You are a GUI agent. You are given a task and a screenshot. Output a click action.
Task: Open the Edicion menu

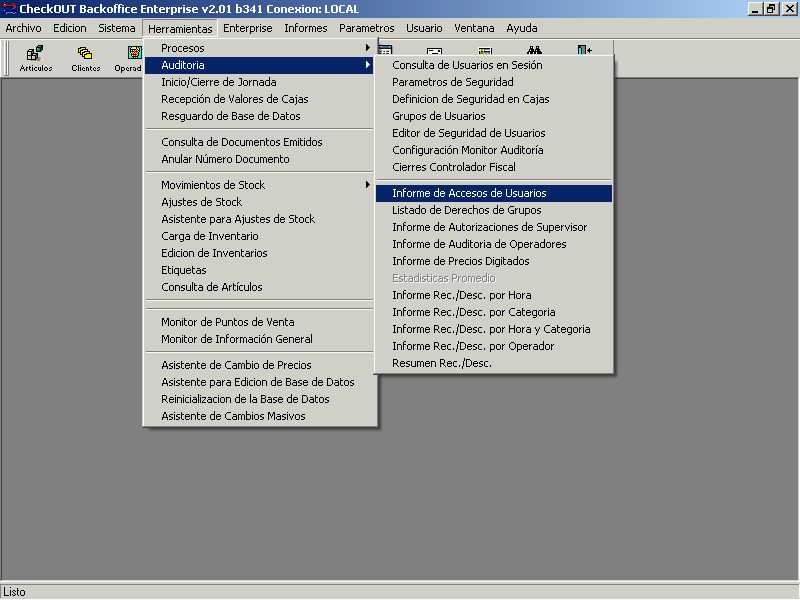(x=70, y=28)
